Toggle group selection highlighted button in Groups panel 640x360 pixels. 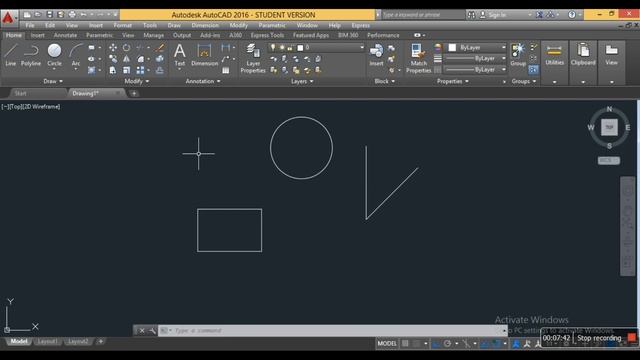coord(533,70)
